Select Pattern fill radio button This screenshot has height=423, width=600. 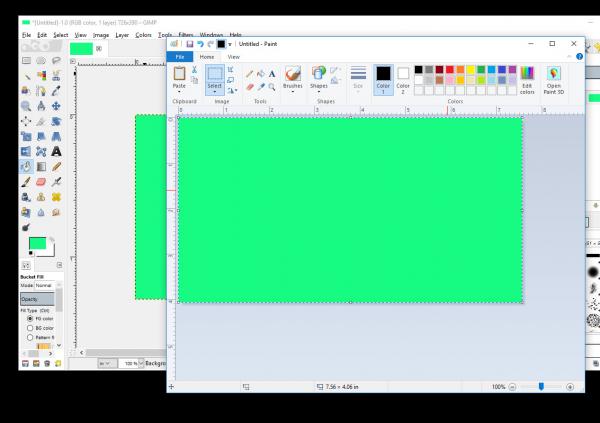(x=30, y=338)
